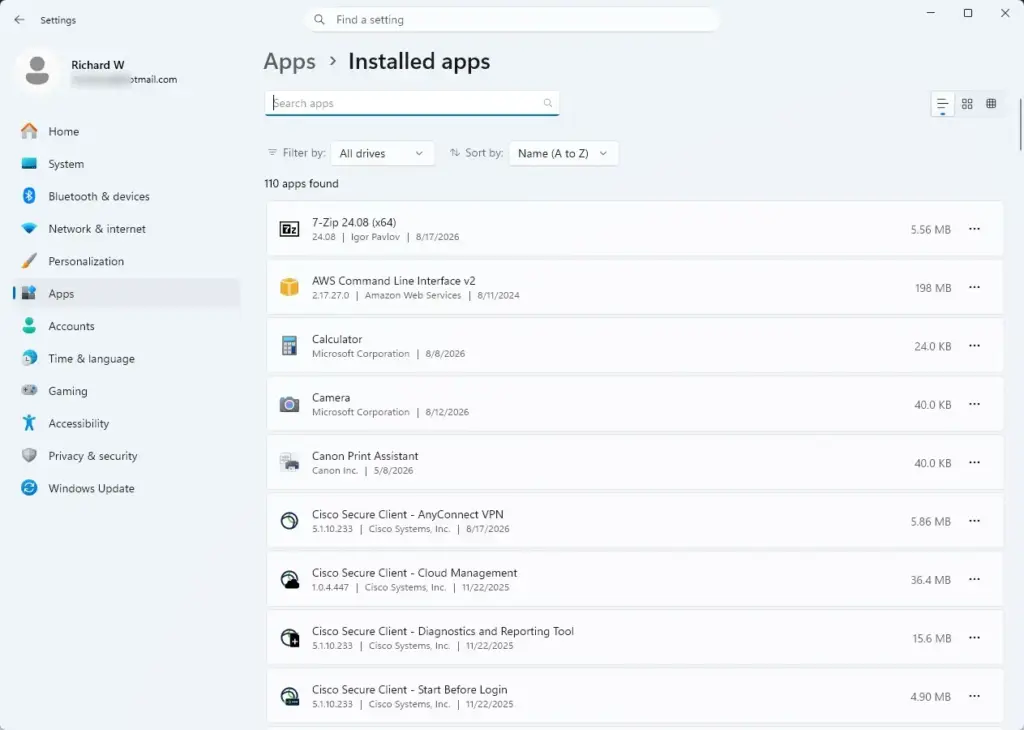Open the Filter by All drives dropdown
The image size is (1024, 730).
(x=382, y=153)
